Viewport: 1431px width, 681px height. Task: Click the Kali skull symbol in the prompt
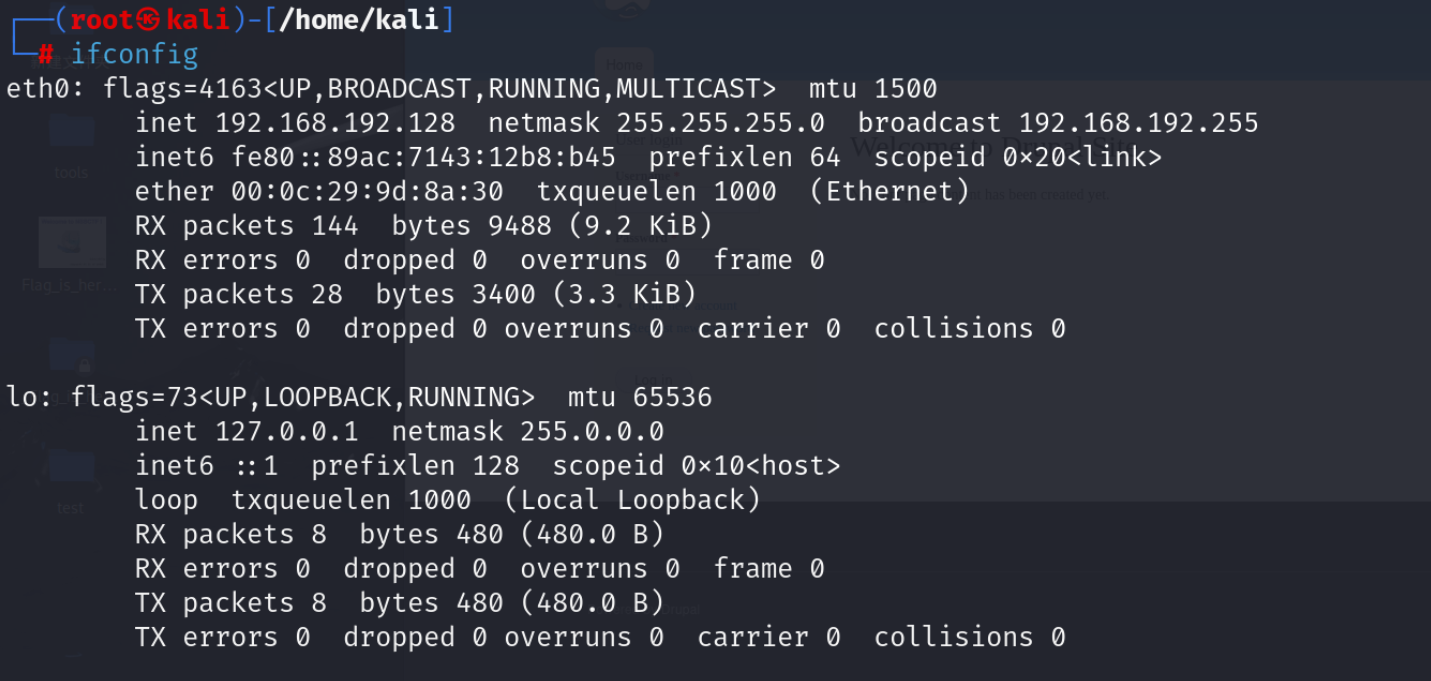pos(149,19)
